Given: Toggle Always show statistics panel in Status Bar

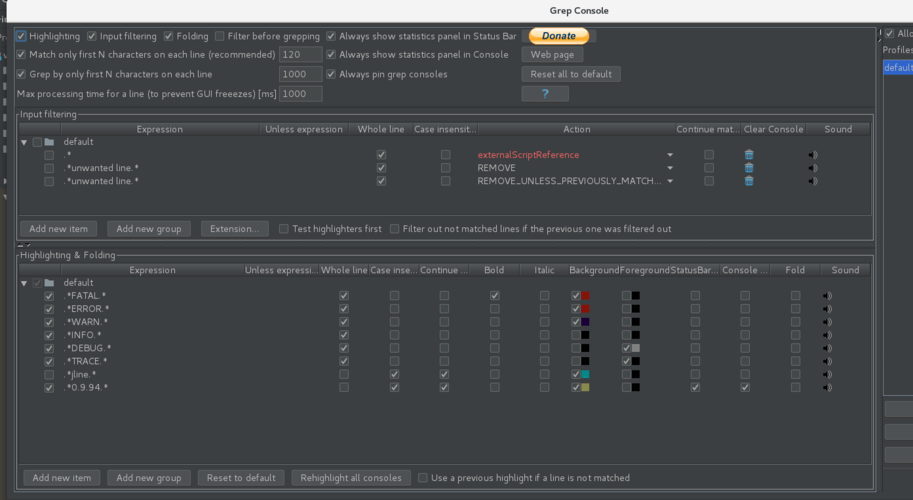Looking at the screenshot, I should (x=331, y=36).
